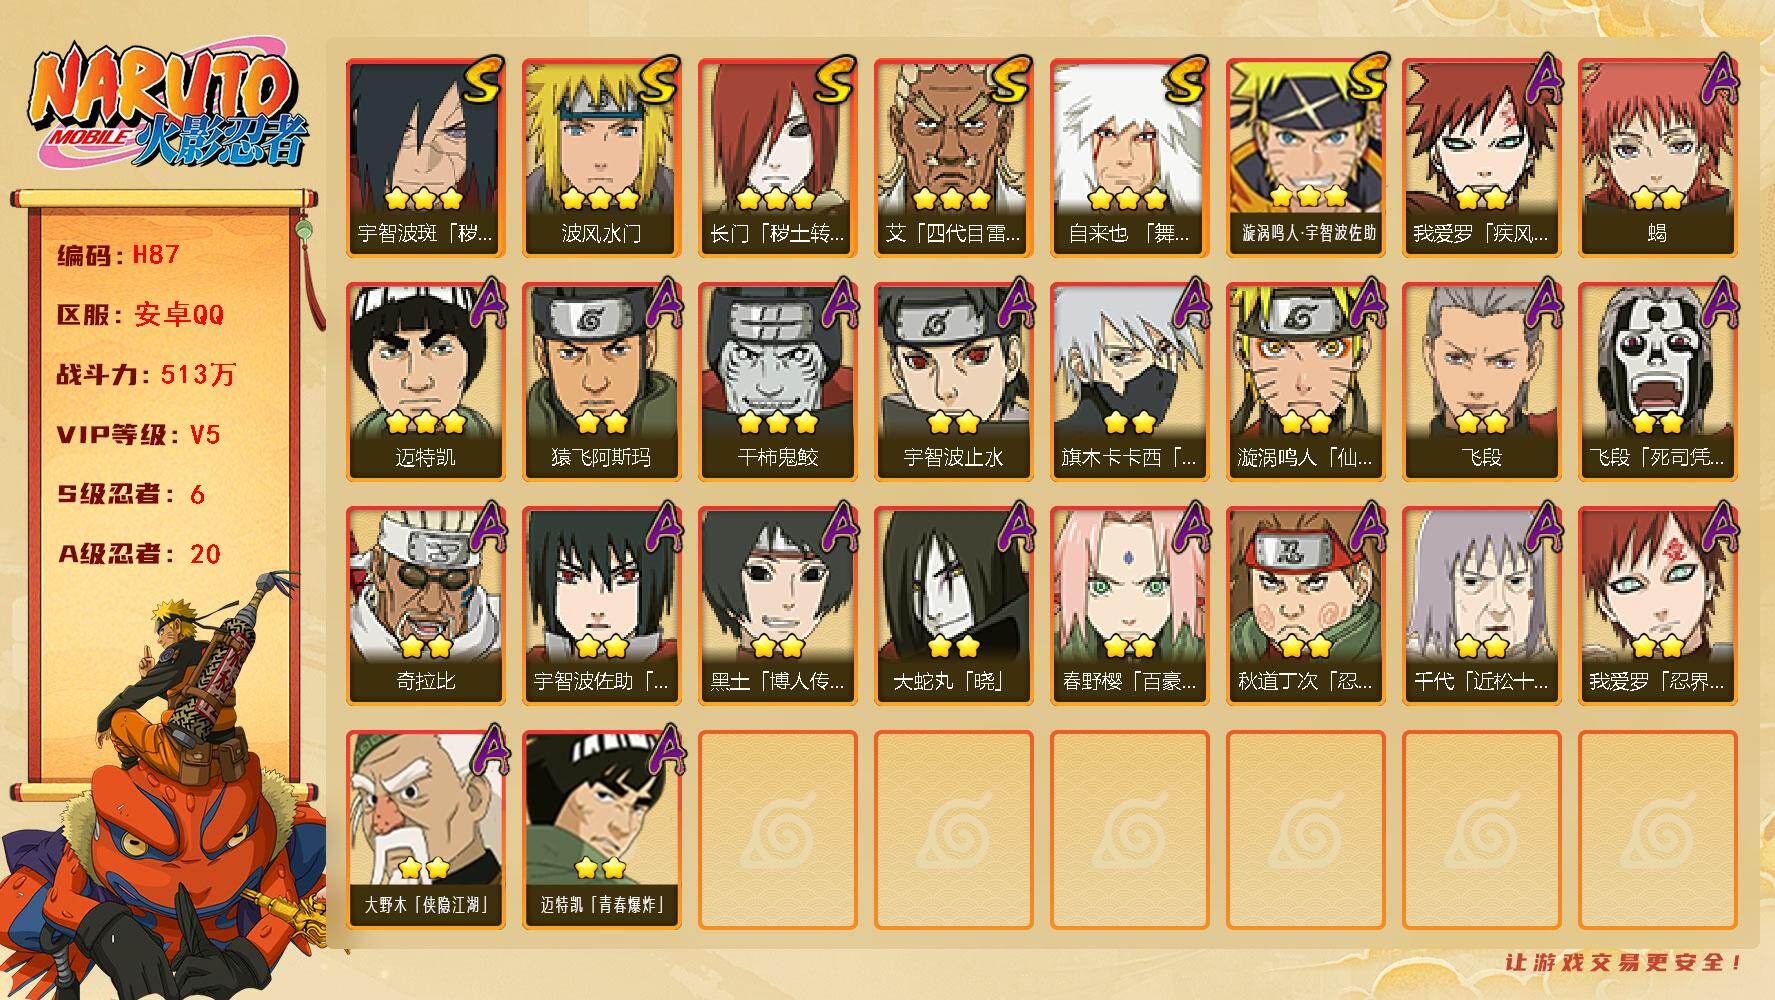Click the 奇拉比 character card
The width and height of the screenshot is (1775, 1000).
click(425, 606)
